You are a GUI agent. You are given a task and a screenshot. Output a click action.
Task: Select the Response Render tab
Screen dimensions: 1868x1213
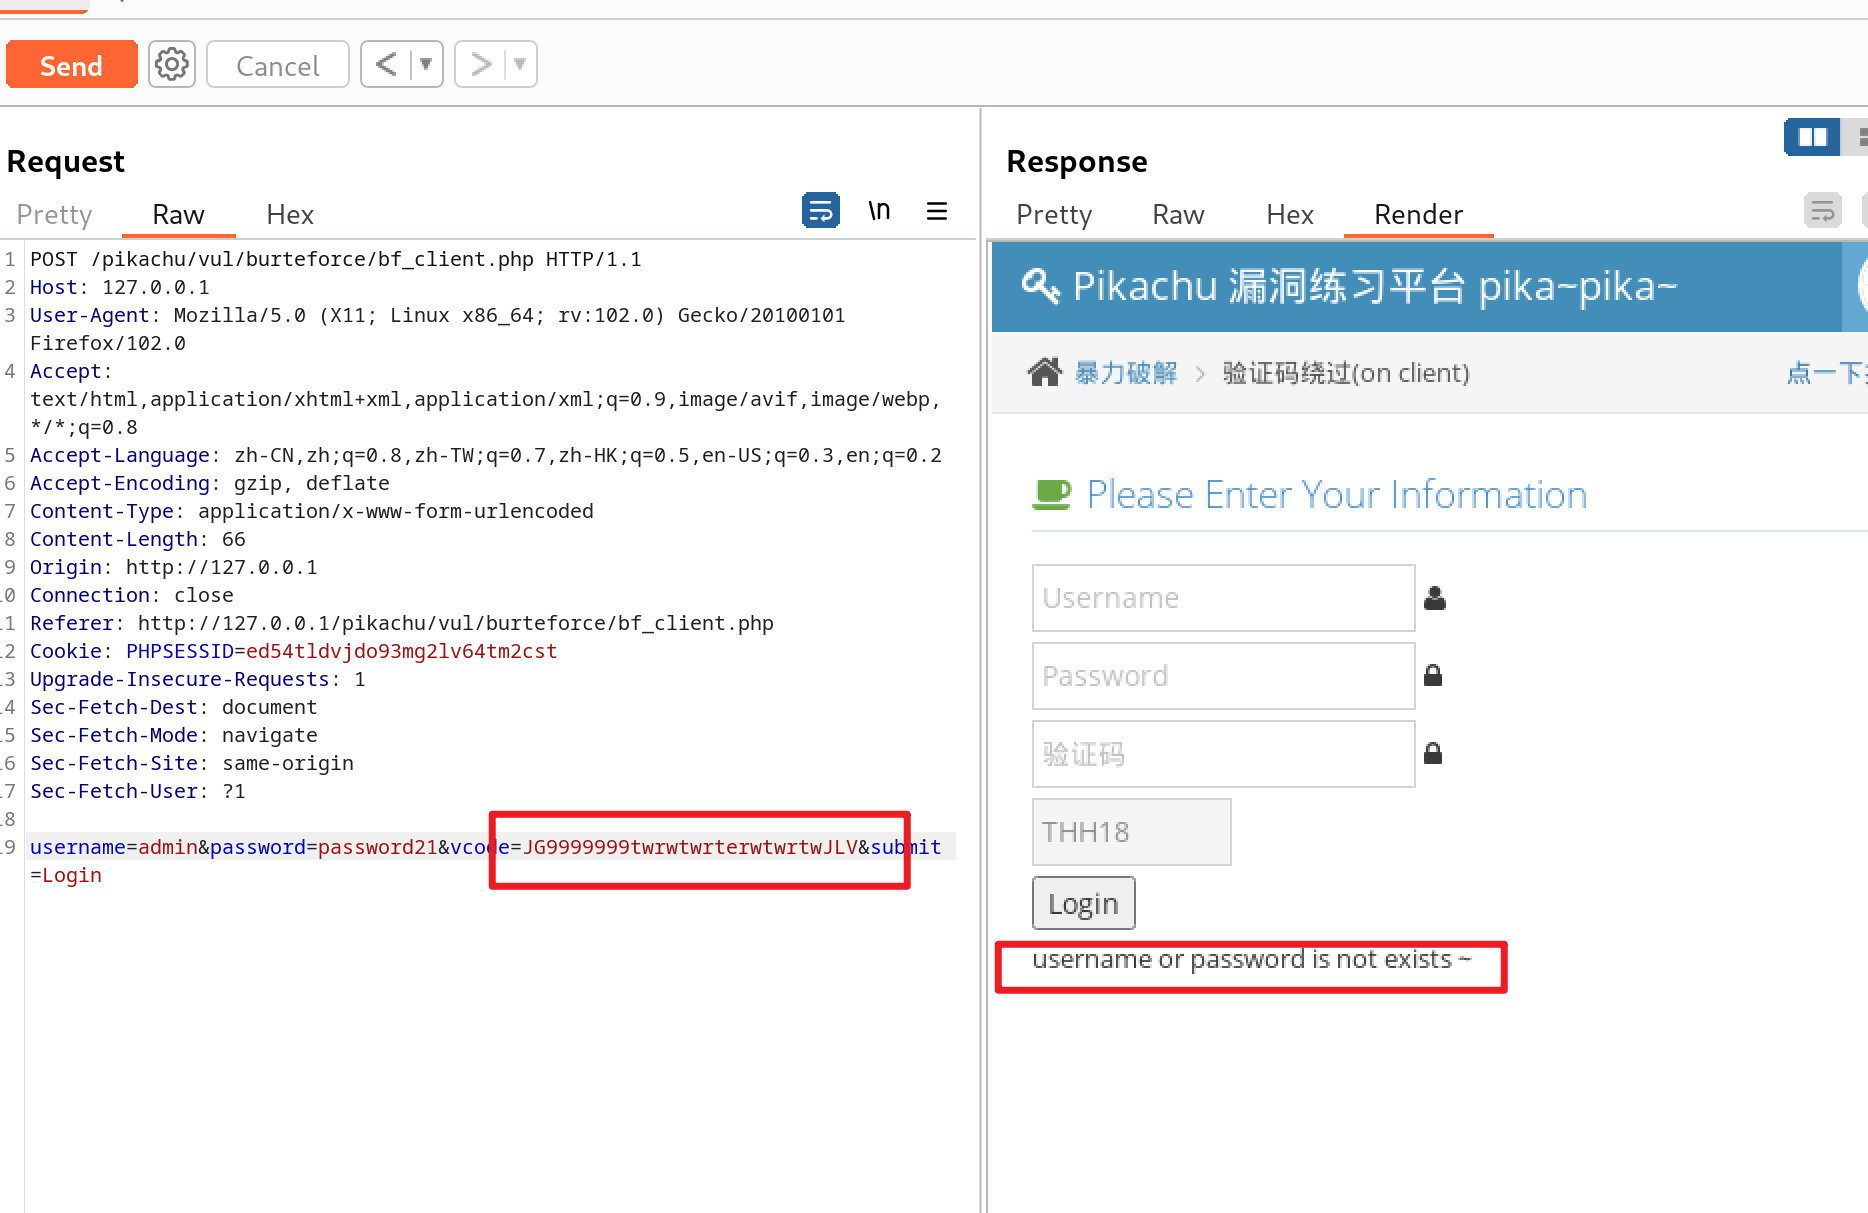click(1418, 214)
